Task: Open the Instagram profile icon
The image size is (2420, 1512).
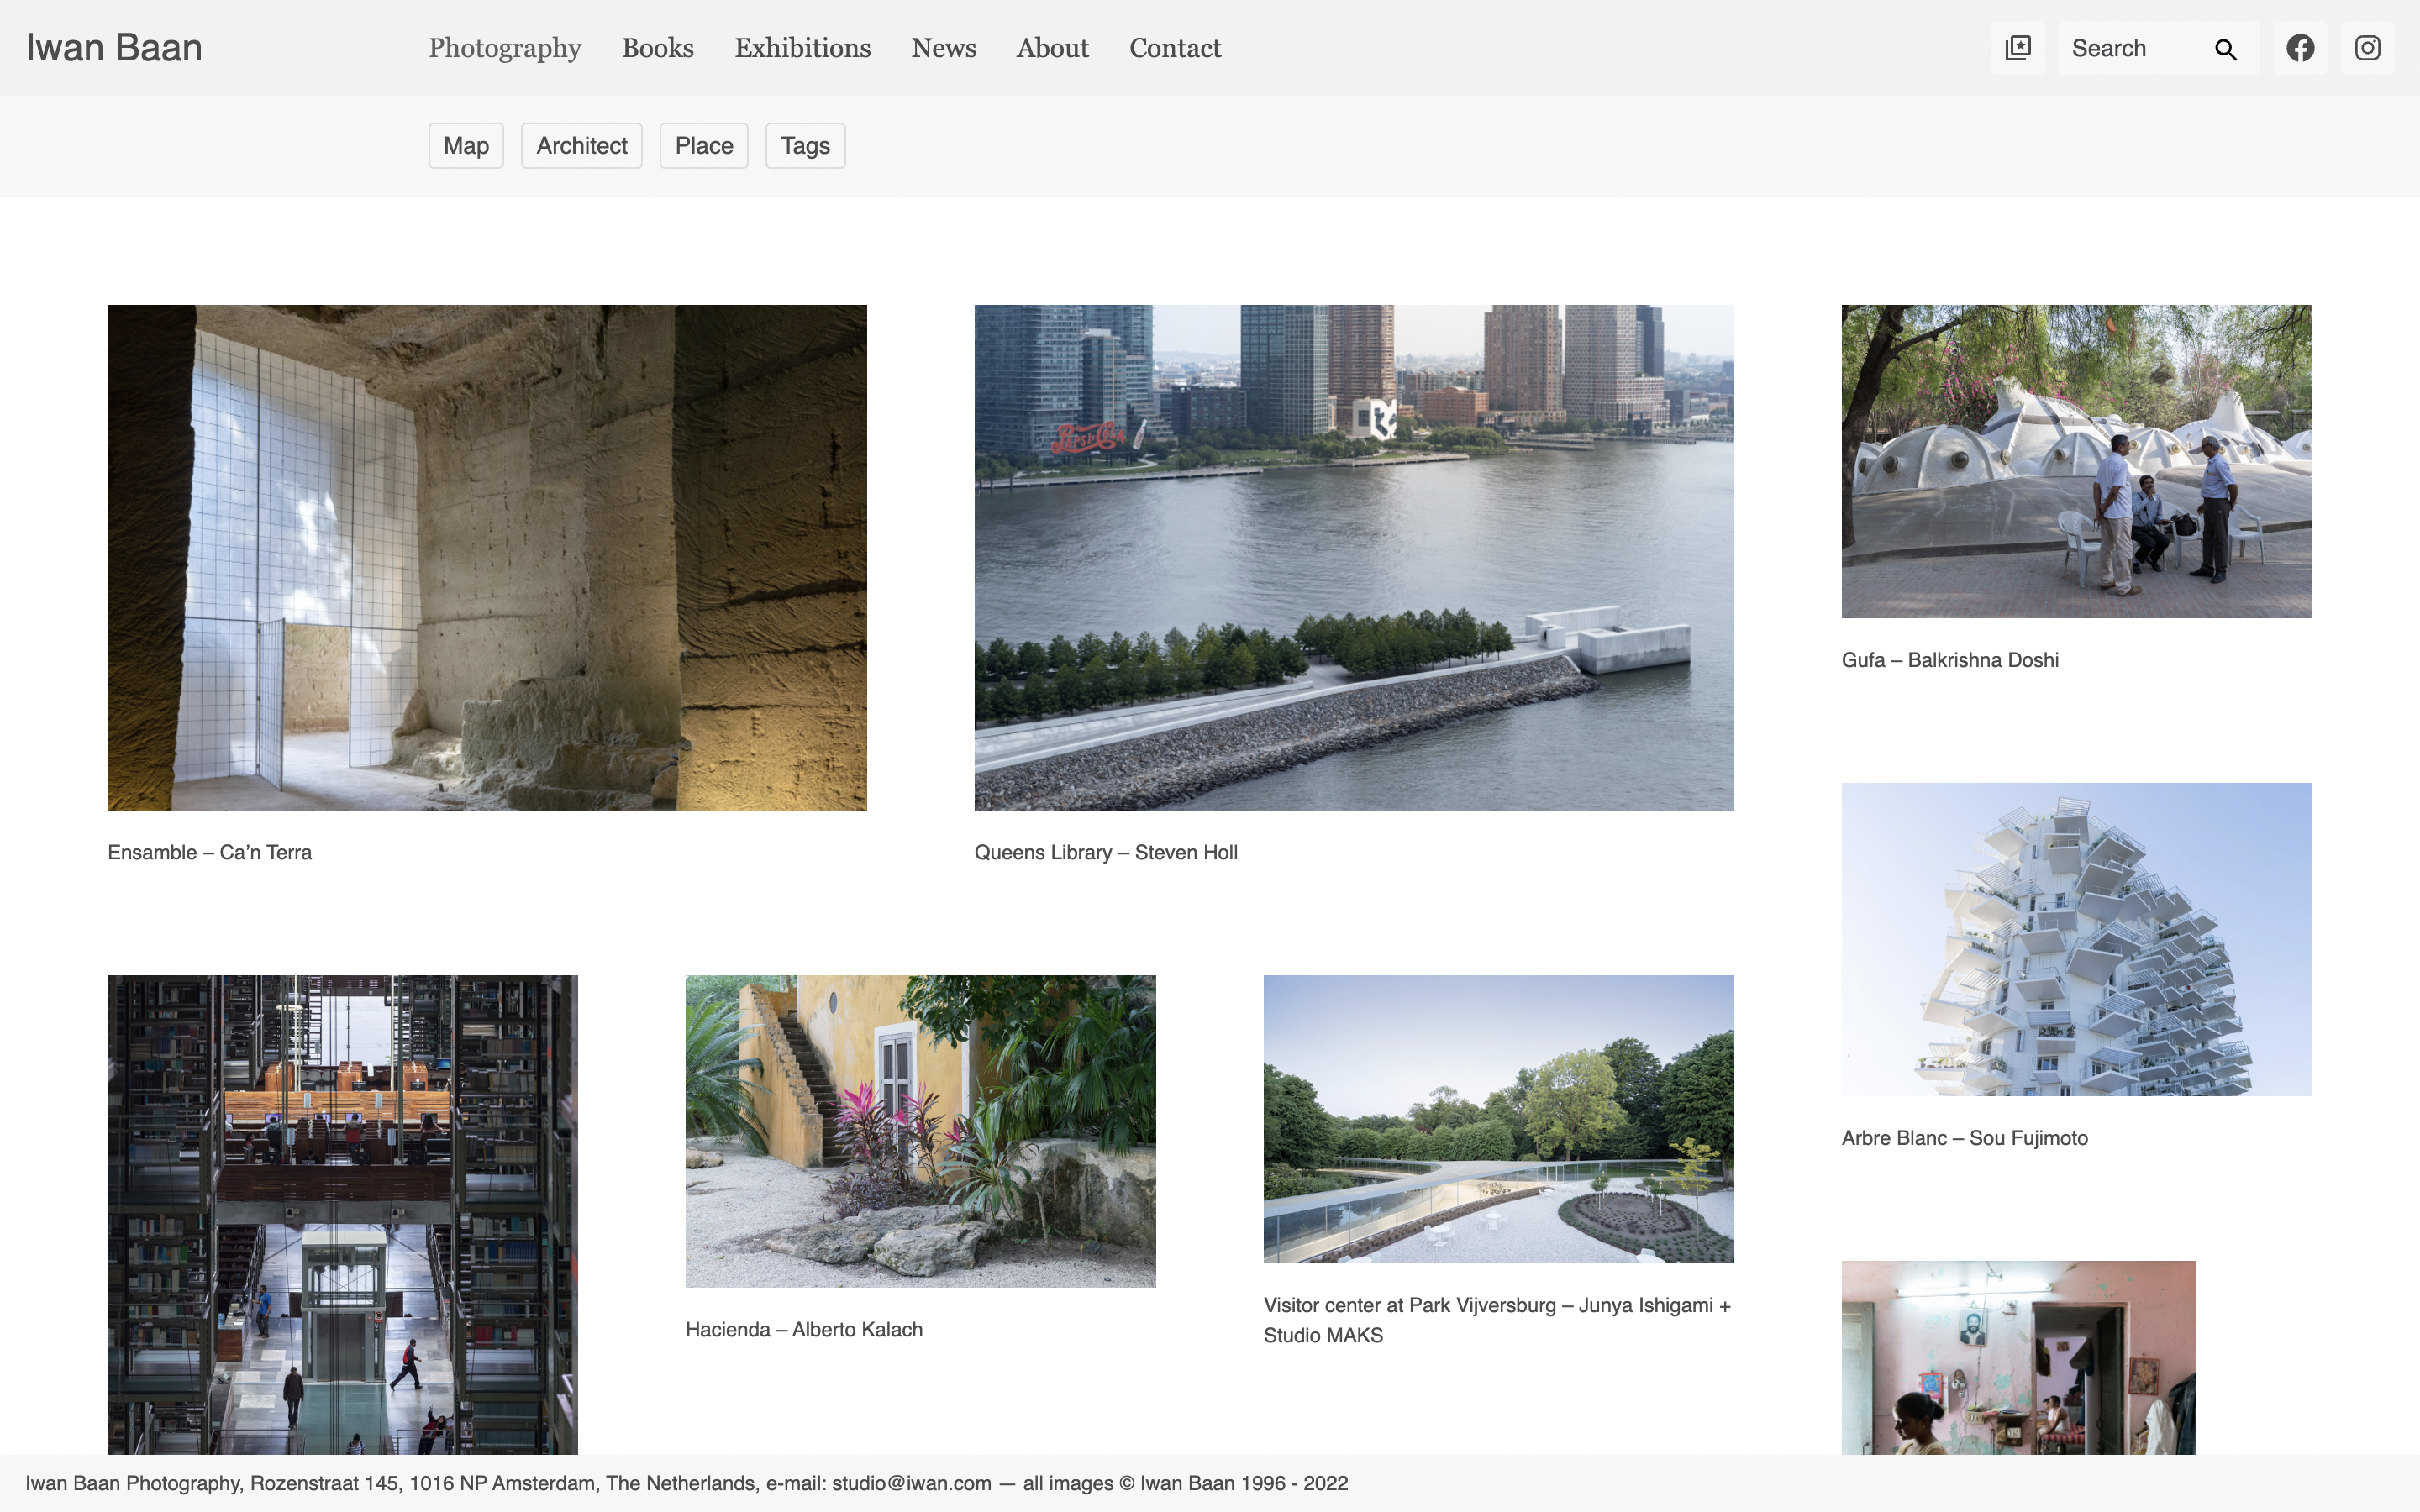Action: [2367, 48]
